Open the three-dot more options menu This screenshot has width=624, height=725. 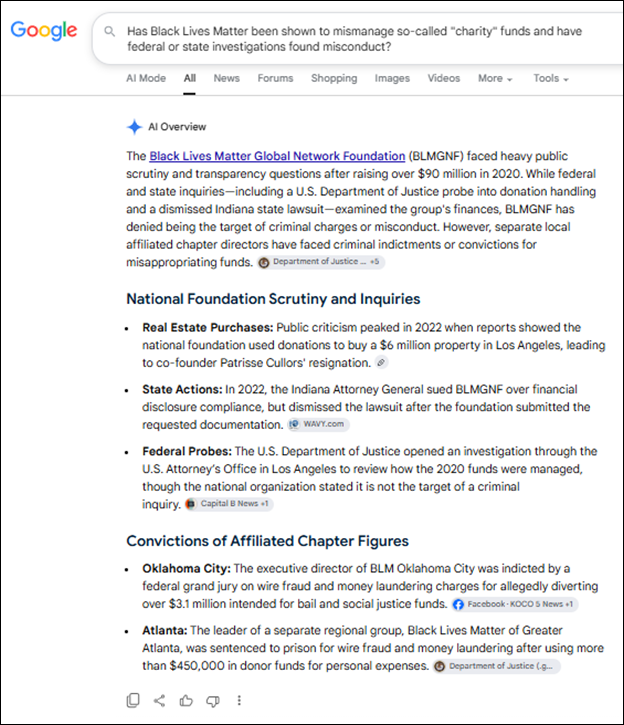pos(239,700)
